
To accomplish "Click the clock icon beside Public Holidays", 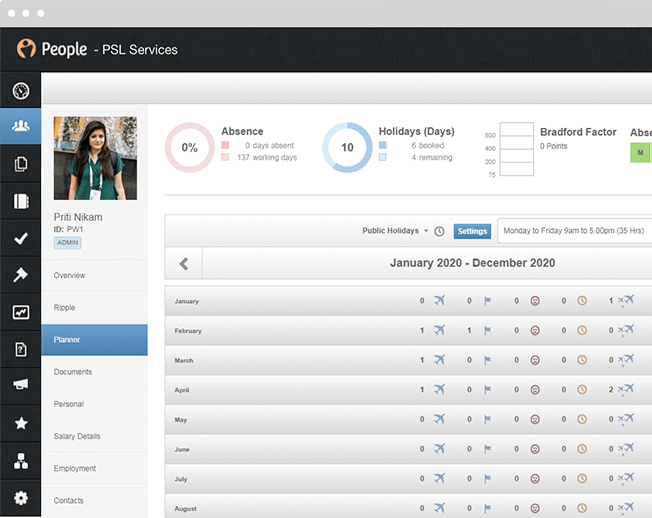I will pos(439,231).
